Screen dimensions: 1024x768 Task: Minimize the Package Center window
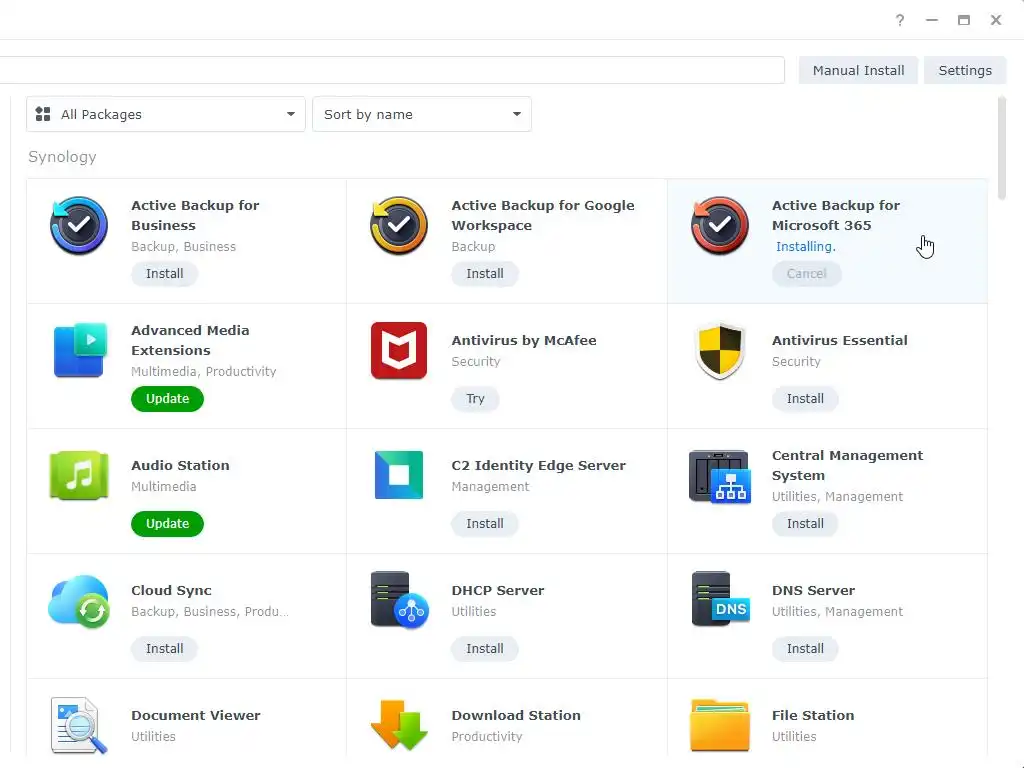click(932, 20)
